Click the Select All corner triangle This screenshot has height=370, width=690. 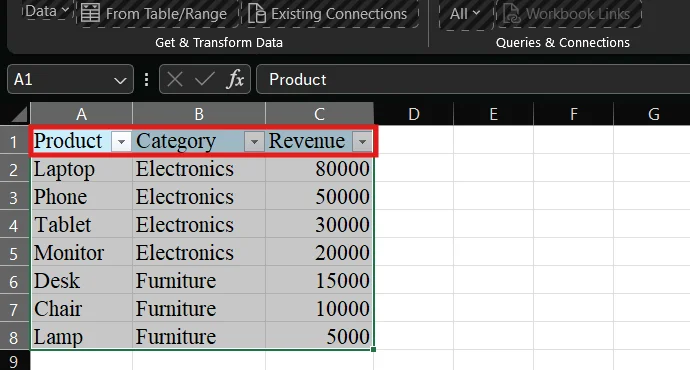(x=18, y=114)
